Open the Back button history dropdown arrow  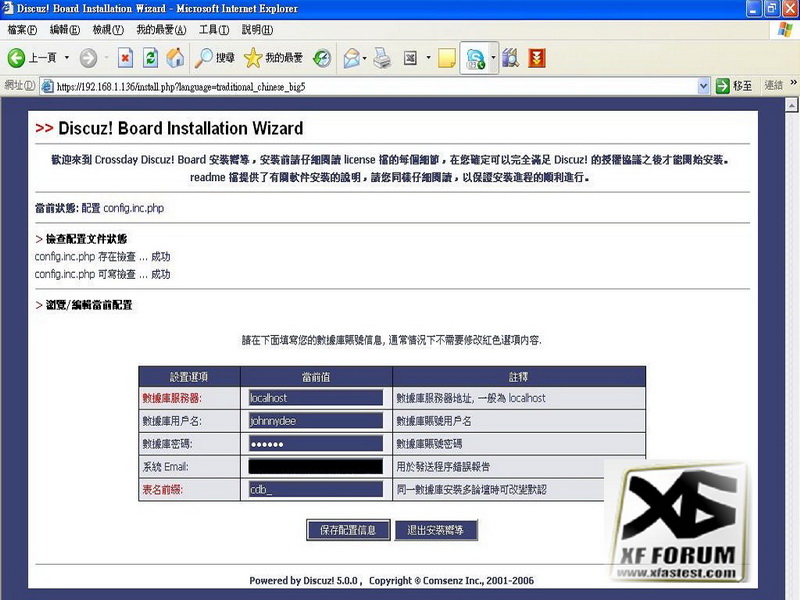[66, 58]
